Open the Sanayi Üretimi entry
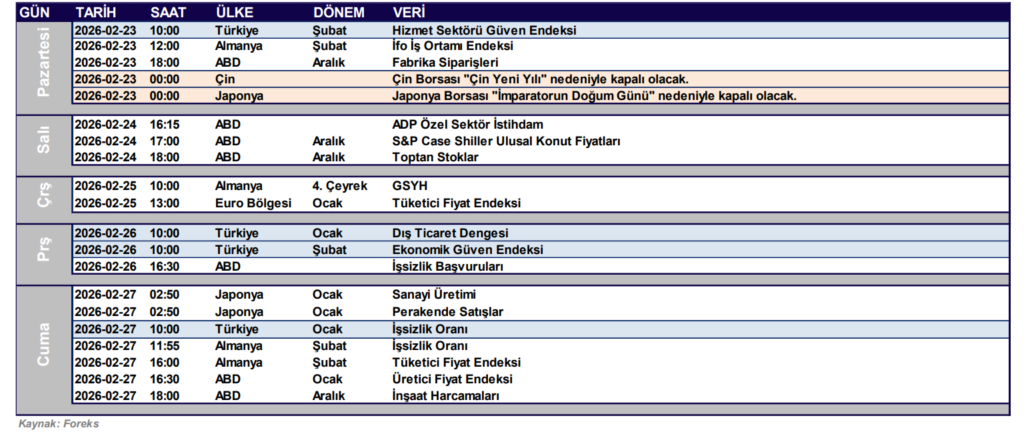Viewport: 1024px width, 438px height. coord(434,295)
